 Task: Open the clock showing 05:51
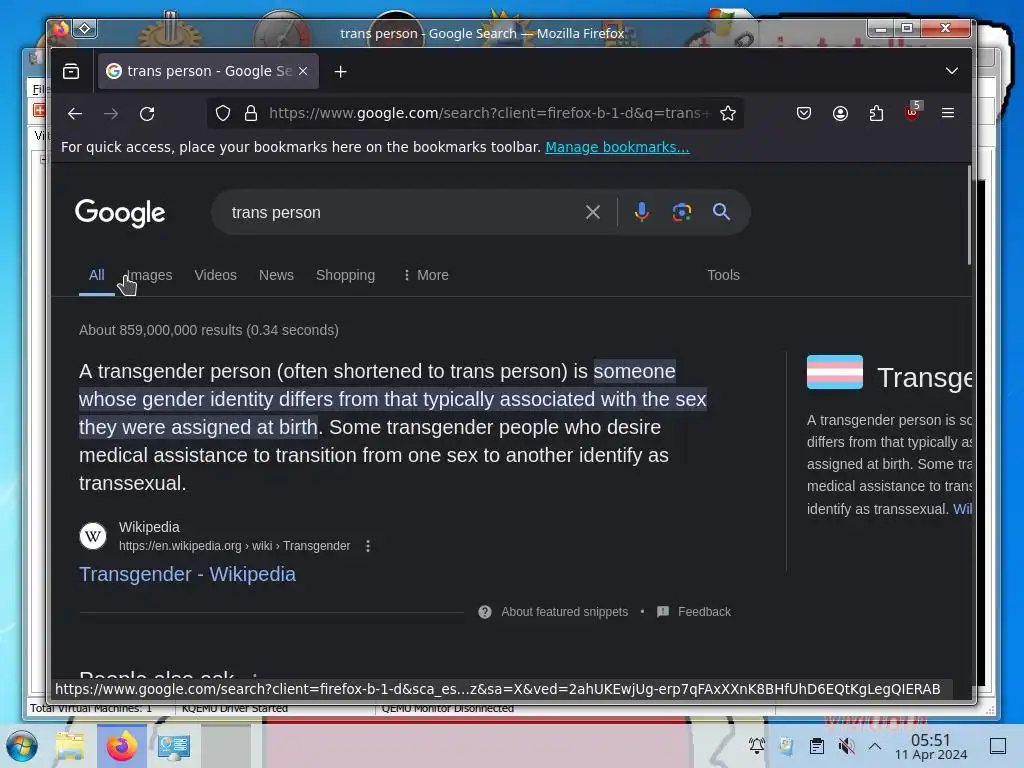click(x=931, y=747)
